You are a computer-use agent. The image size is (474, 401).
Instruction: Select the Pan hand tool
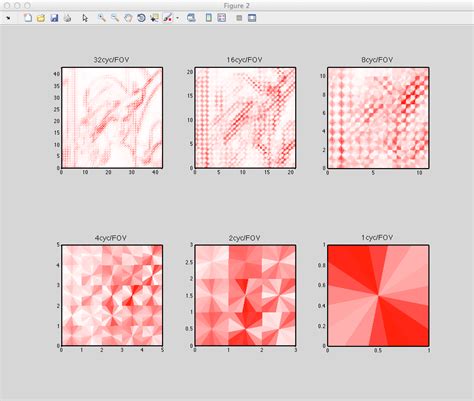128,18
